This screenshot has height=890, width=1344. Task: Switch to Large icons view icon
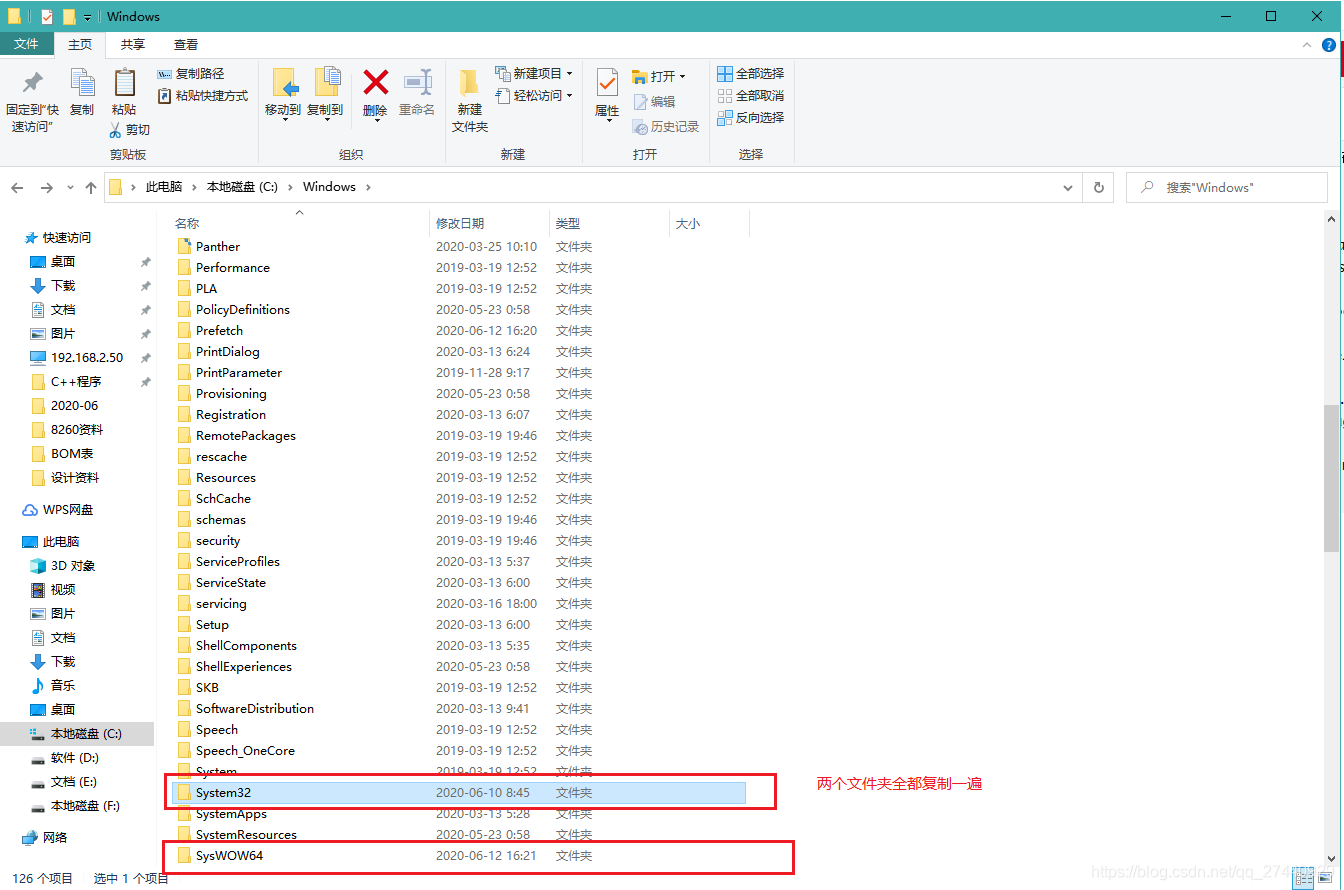tap(1326, 878)
